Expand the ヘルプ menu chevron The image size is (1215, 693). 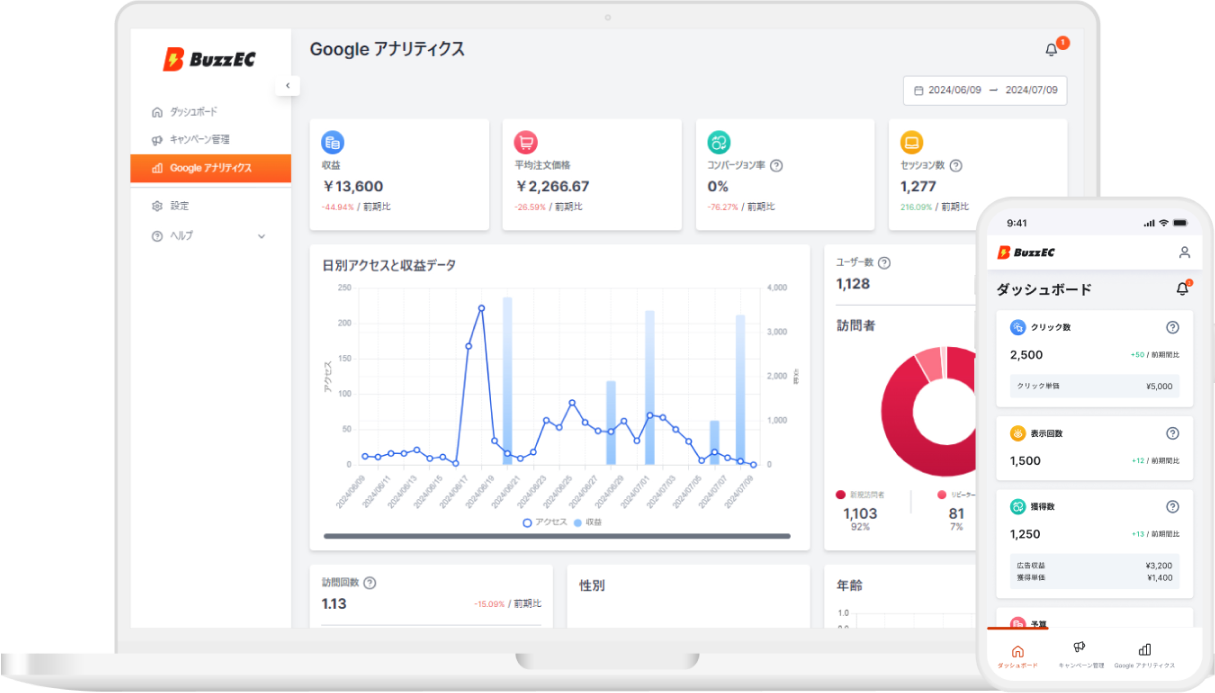(262, 236)
